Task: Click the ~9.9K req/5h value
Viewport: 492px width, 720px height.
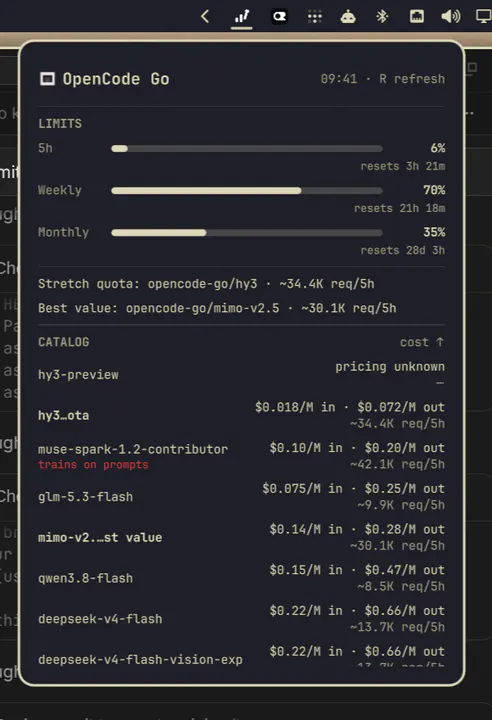Action: [x=401, y=505]
